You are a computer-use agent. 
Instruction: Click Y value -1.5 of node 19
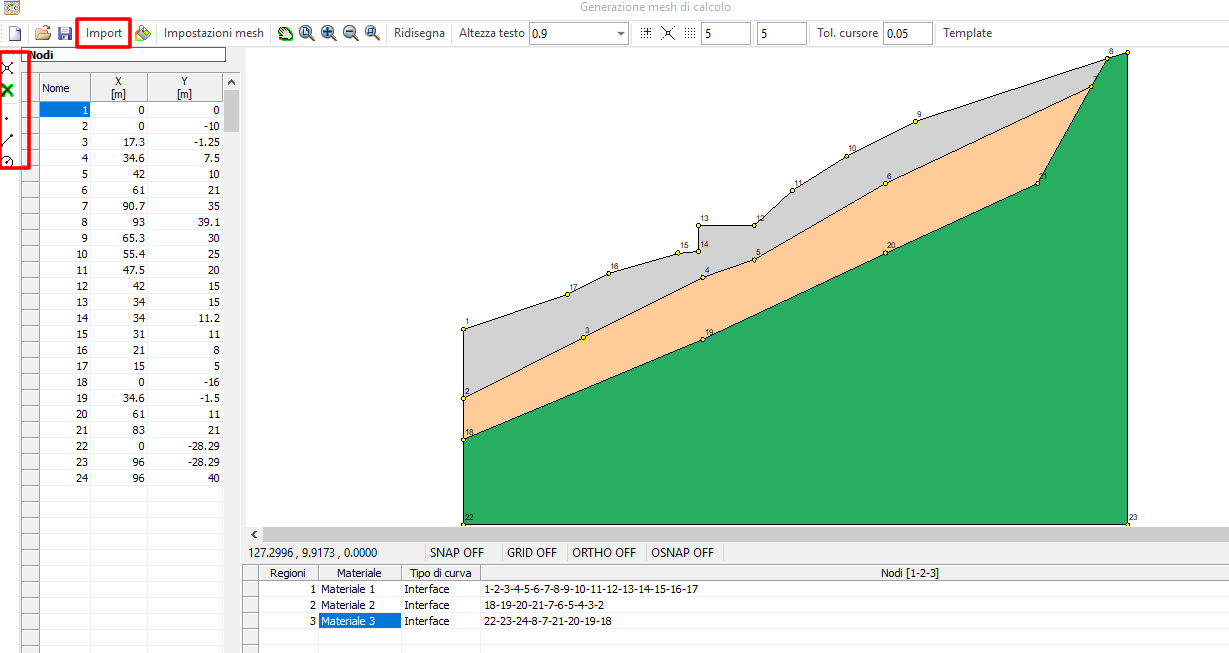(184, 398)
